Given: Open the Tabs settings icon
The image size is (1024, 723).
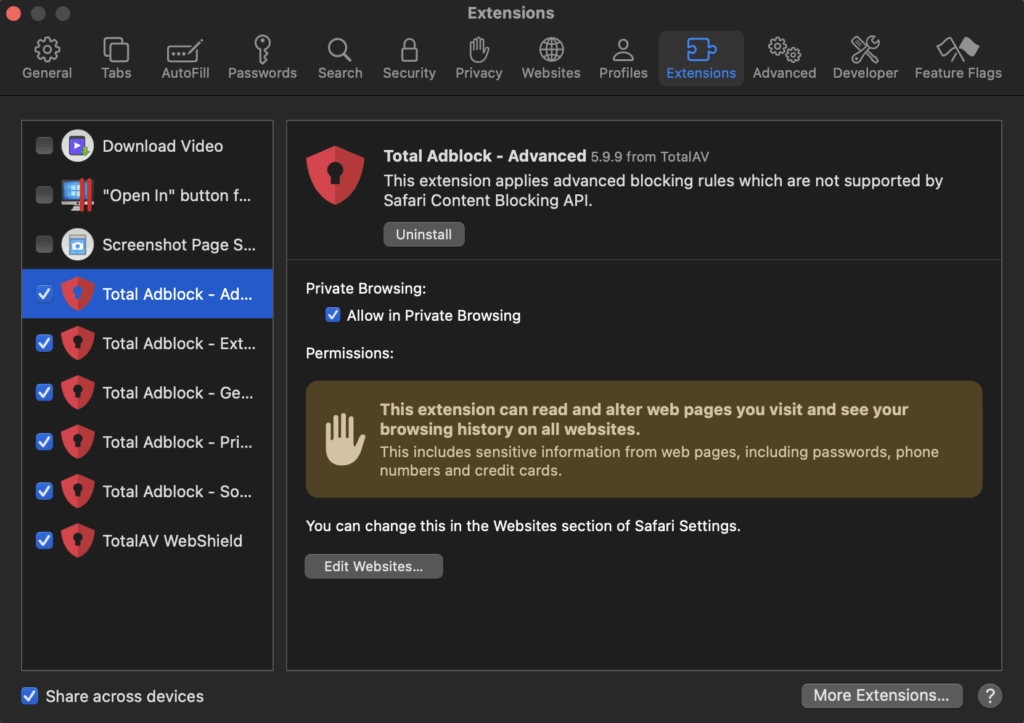Looking at the screenshot, I should coord(116,50).
